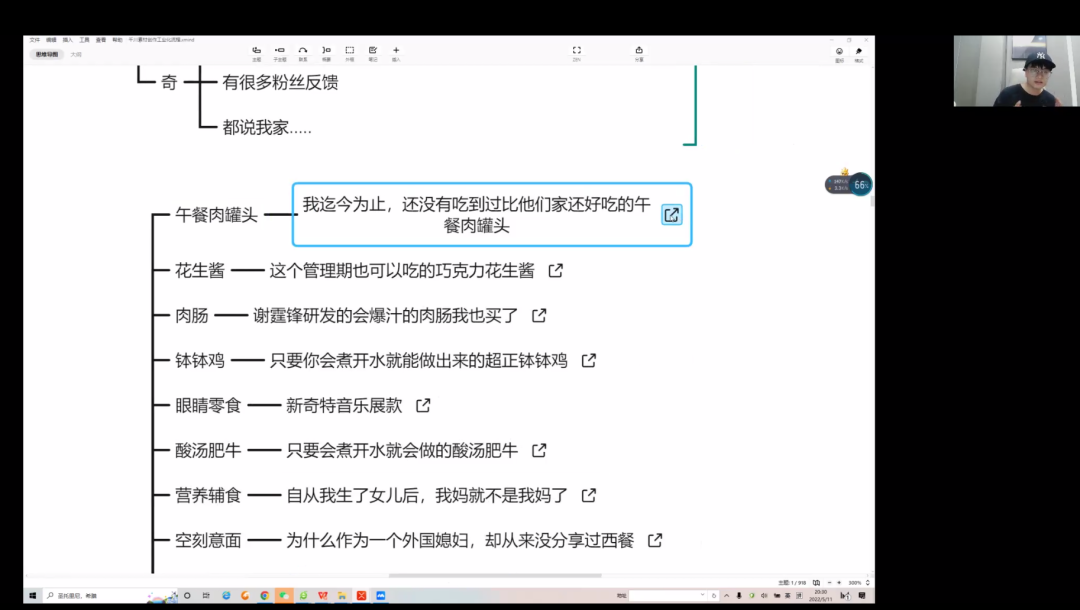The image size is (1080, 610).
Task: Select the 奇 topic node
Action: 169,83
